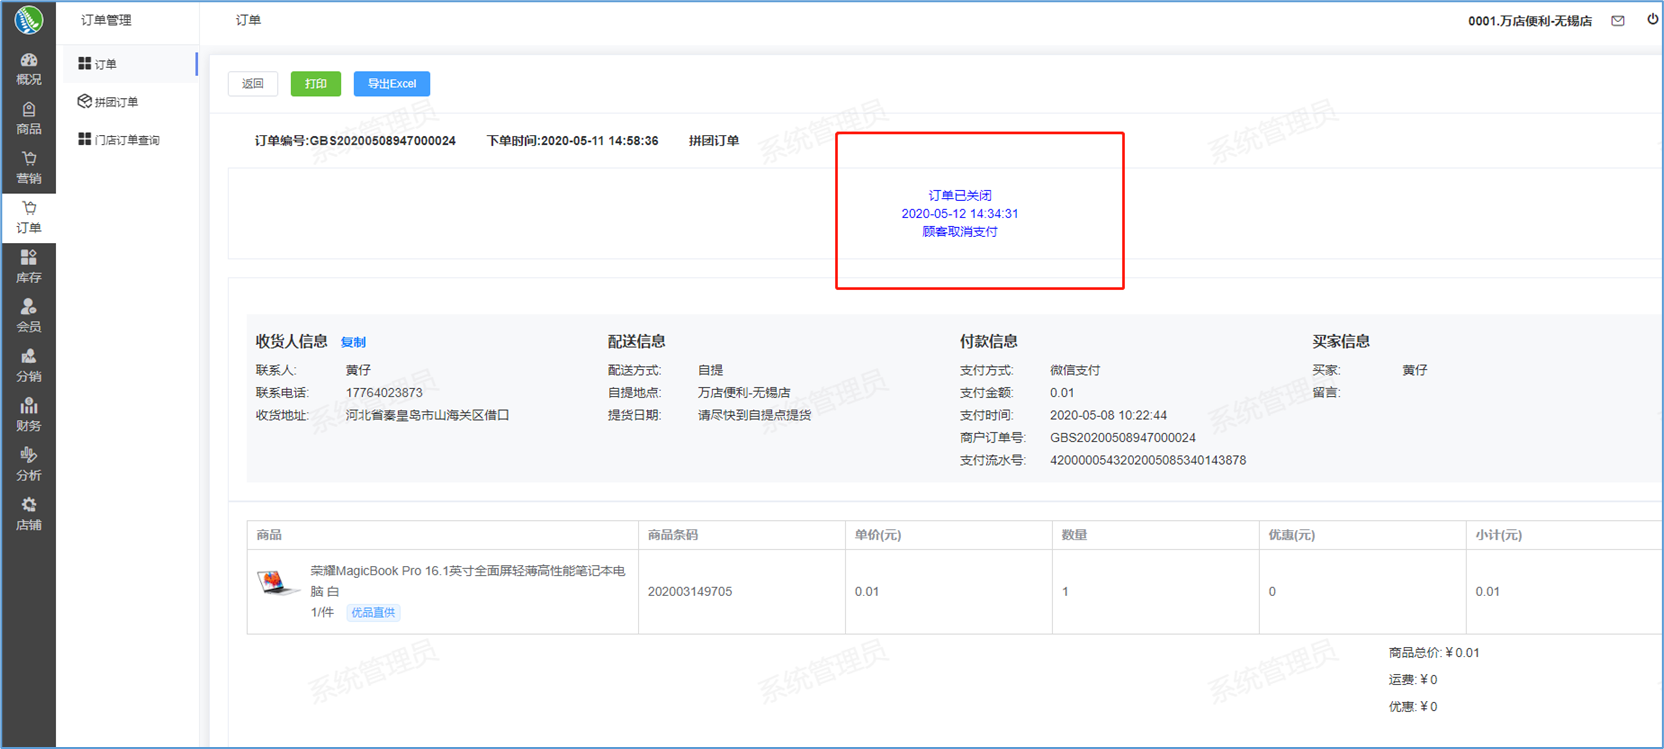This screenshot has height=749, width=1664.
Task: Click the store name 0001.万店便利-无锡店
Action: pyautogui.click(x=1530, y=21)
